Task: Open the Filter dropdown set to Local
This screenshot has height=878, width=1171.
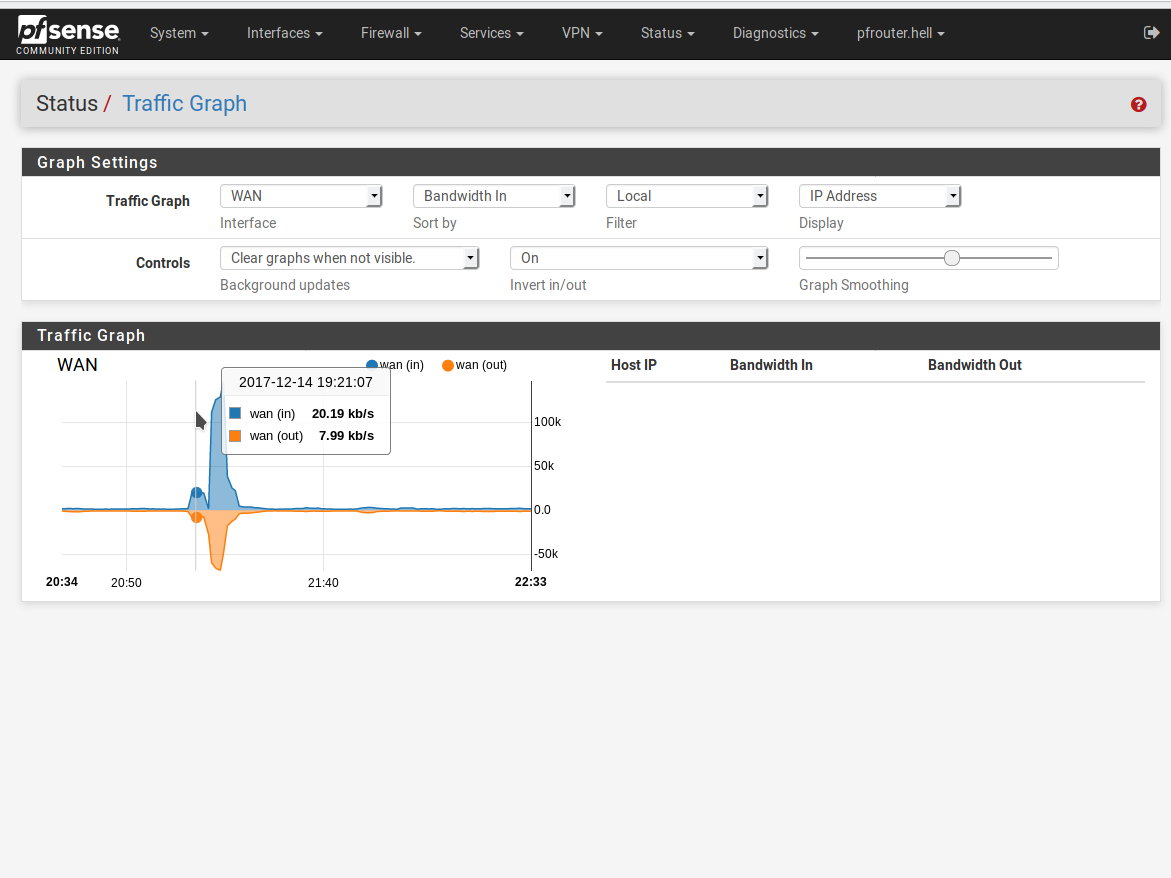Action: point(687,196)
